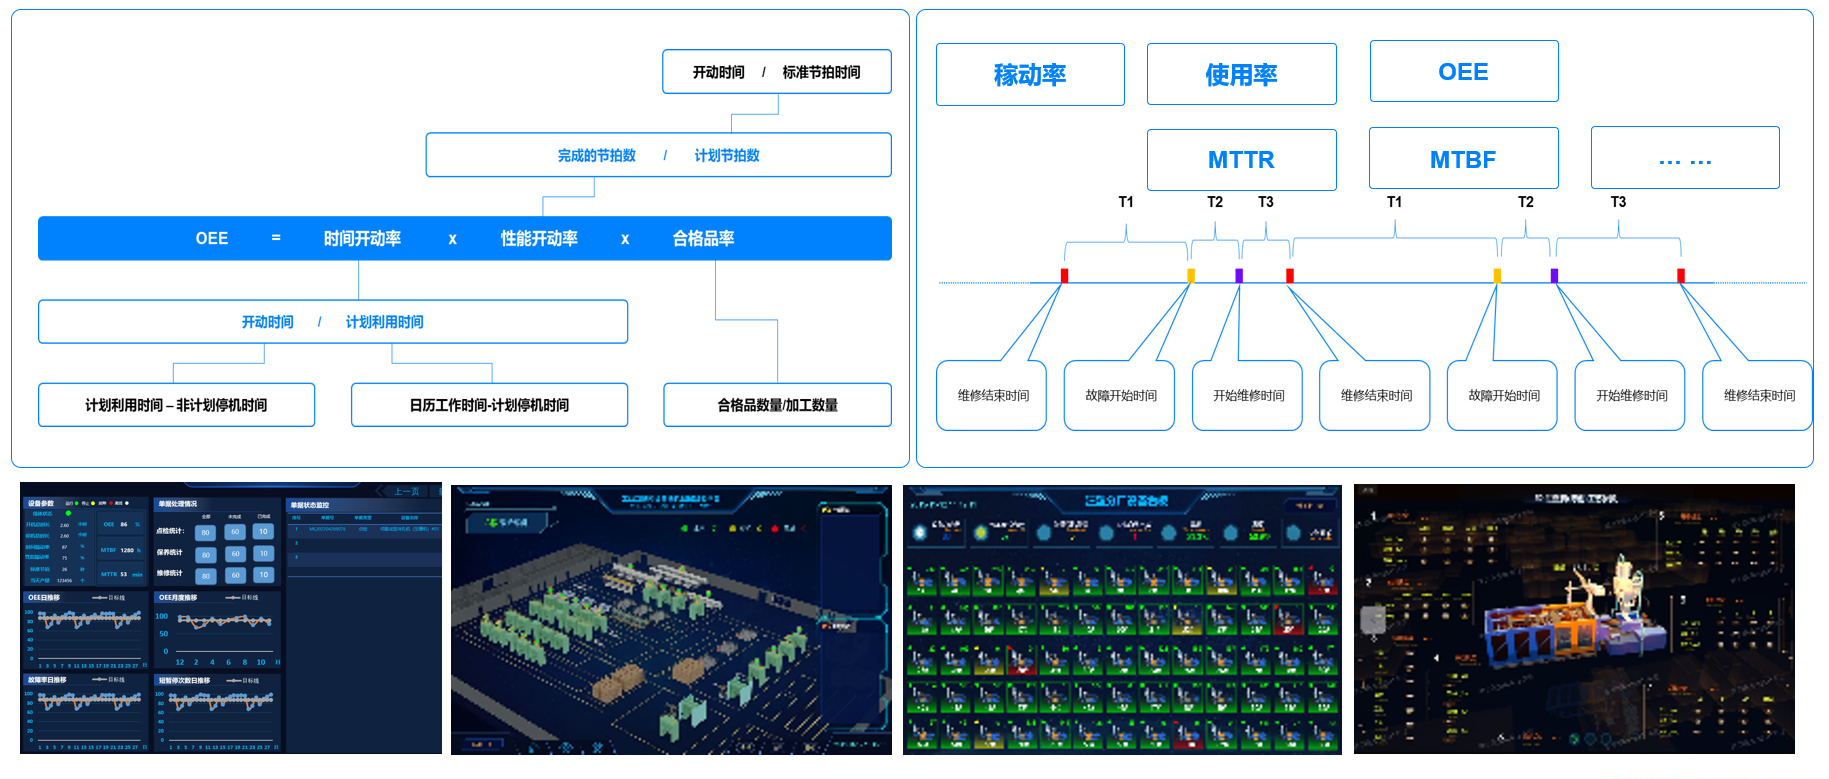Select the second purple marker on the timeline
Image resolution: width=1829 pixels, height=779 pixels.
[x=1554, y=276]
